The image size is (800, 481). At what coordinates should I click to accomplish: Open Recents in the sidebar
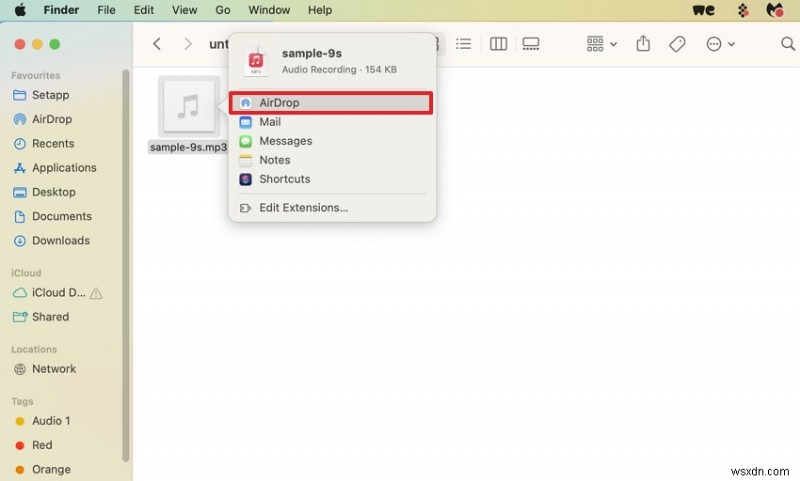click(x=53, y=144)
